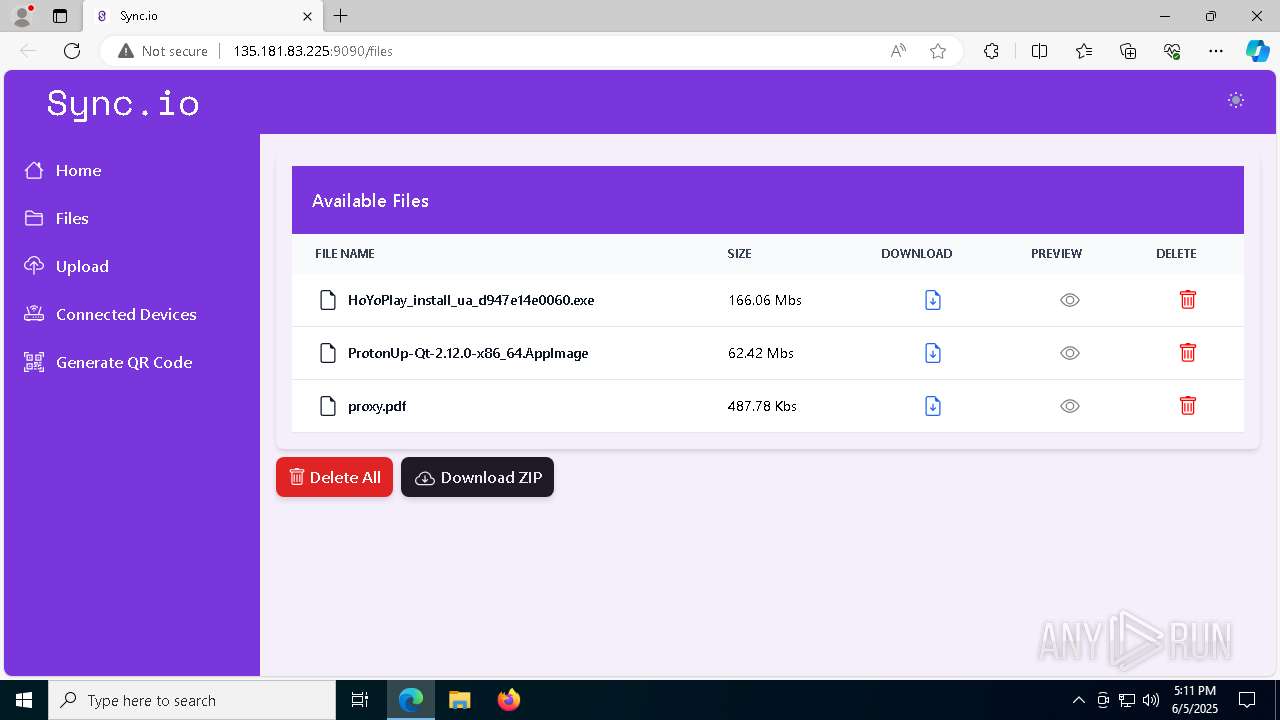Click the 166.06 Mbs size value
The image size is (1280, 720).
(x=765, y=300)
